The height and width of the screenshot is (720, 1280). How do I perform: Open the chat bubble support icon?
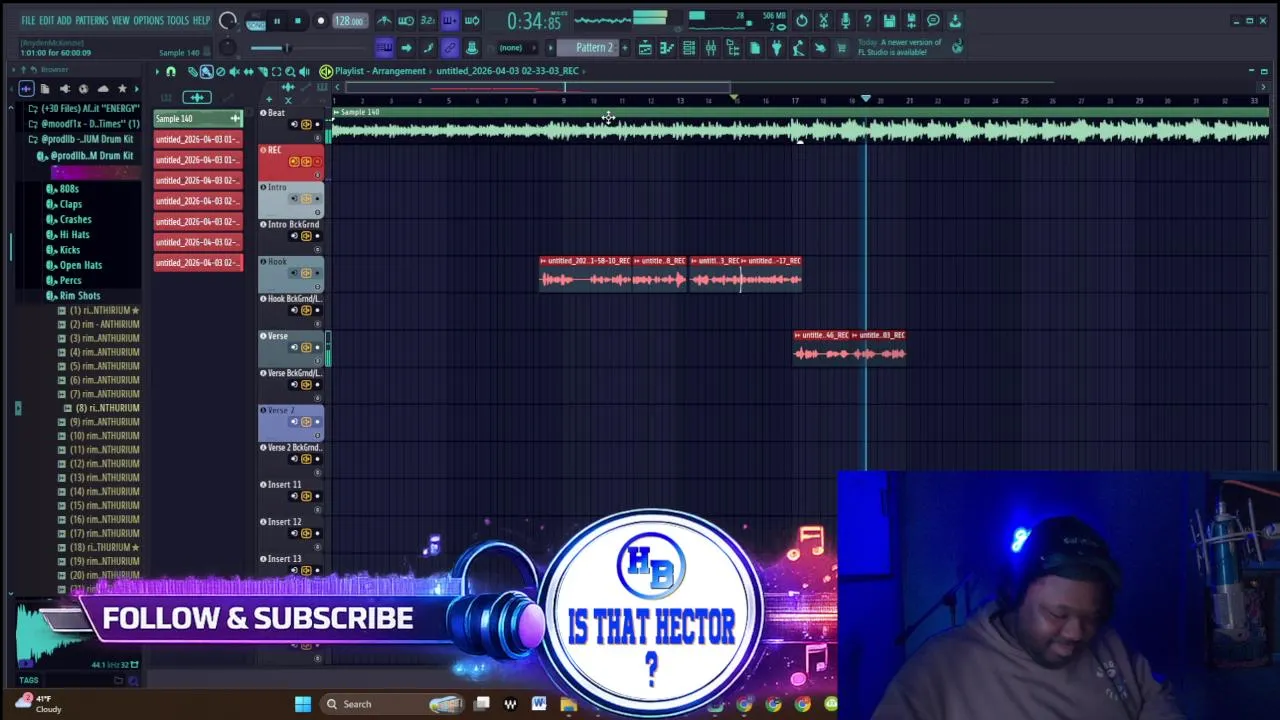[933, 21]
